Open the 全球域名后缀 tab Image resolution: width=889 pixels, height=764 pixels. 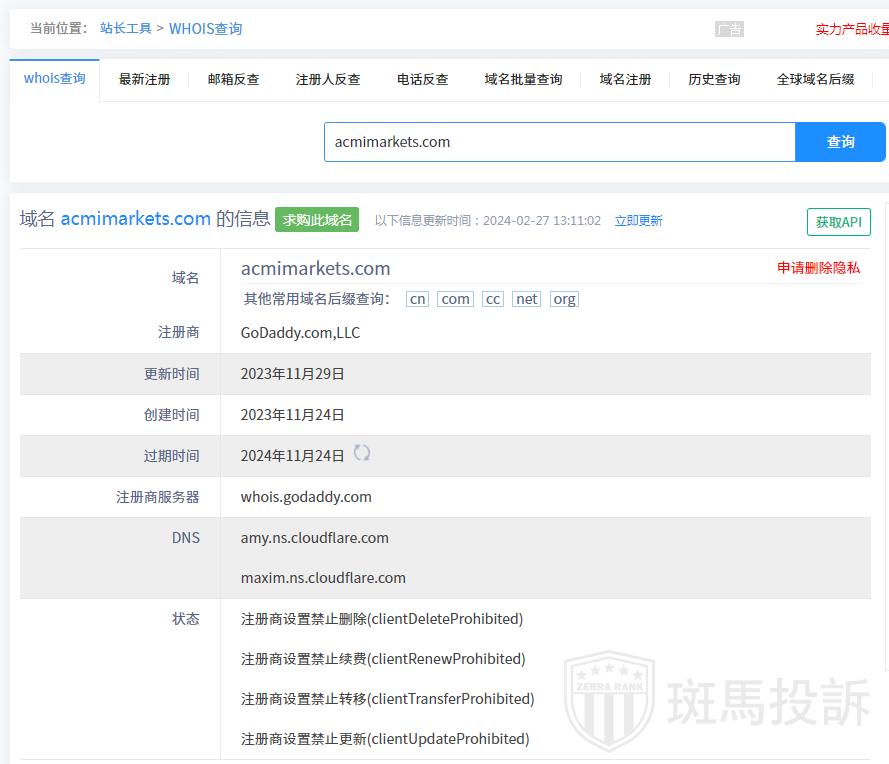pyautogui.click(x=815, y=79)
